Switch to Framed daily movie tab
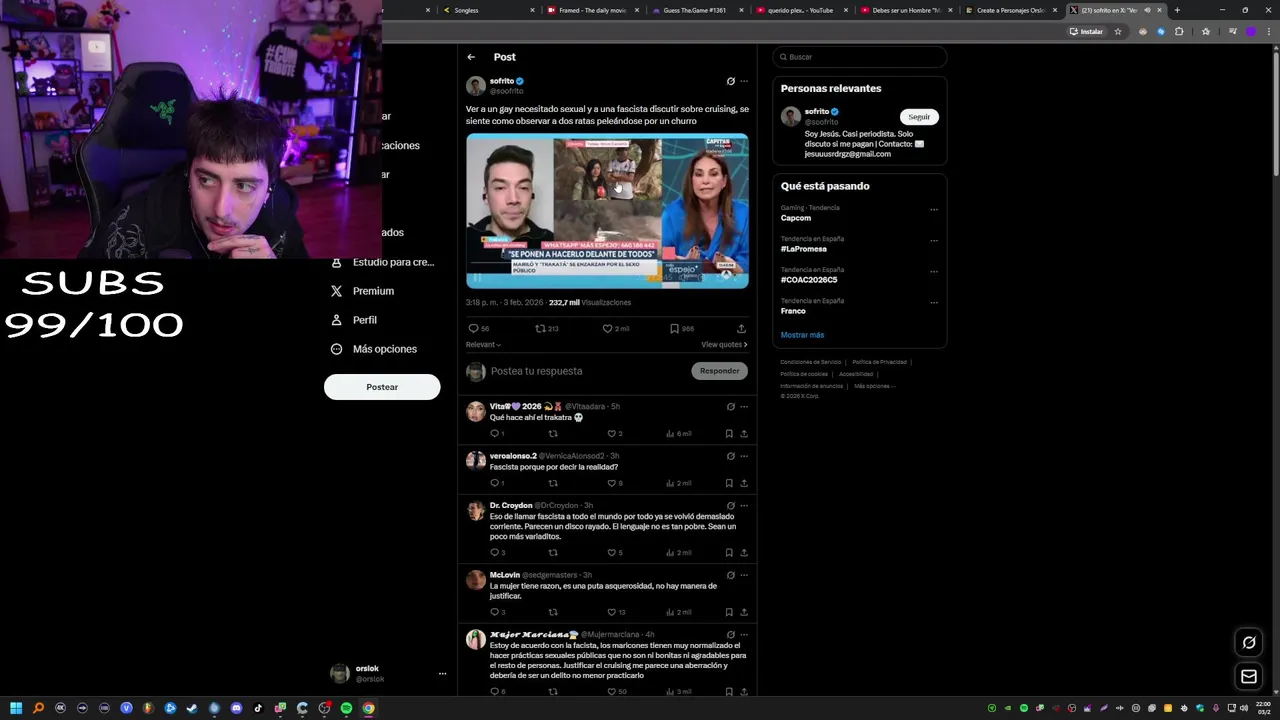The height and width of the screenshot is (720, 1280). pyautogui.click(x=595, y=10)
